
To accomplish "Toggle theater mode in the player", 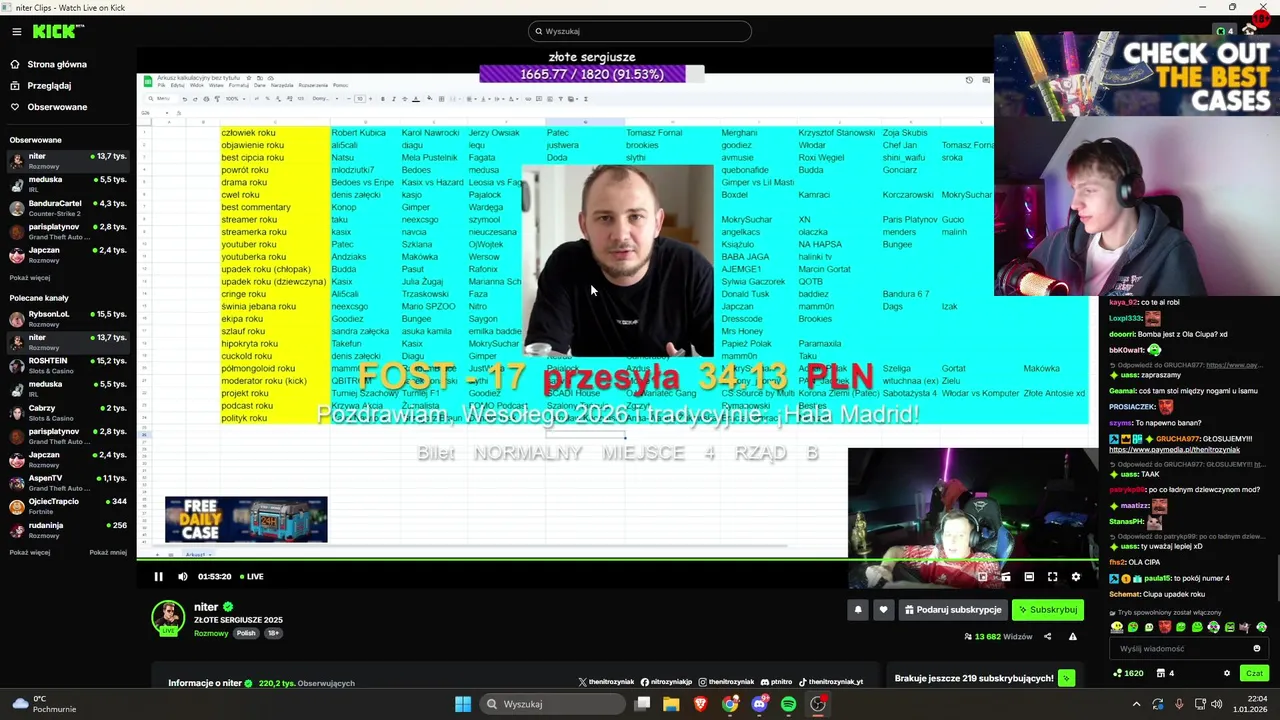I will (1029, 577).
